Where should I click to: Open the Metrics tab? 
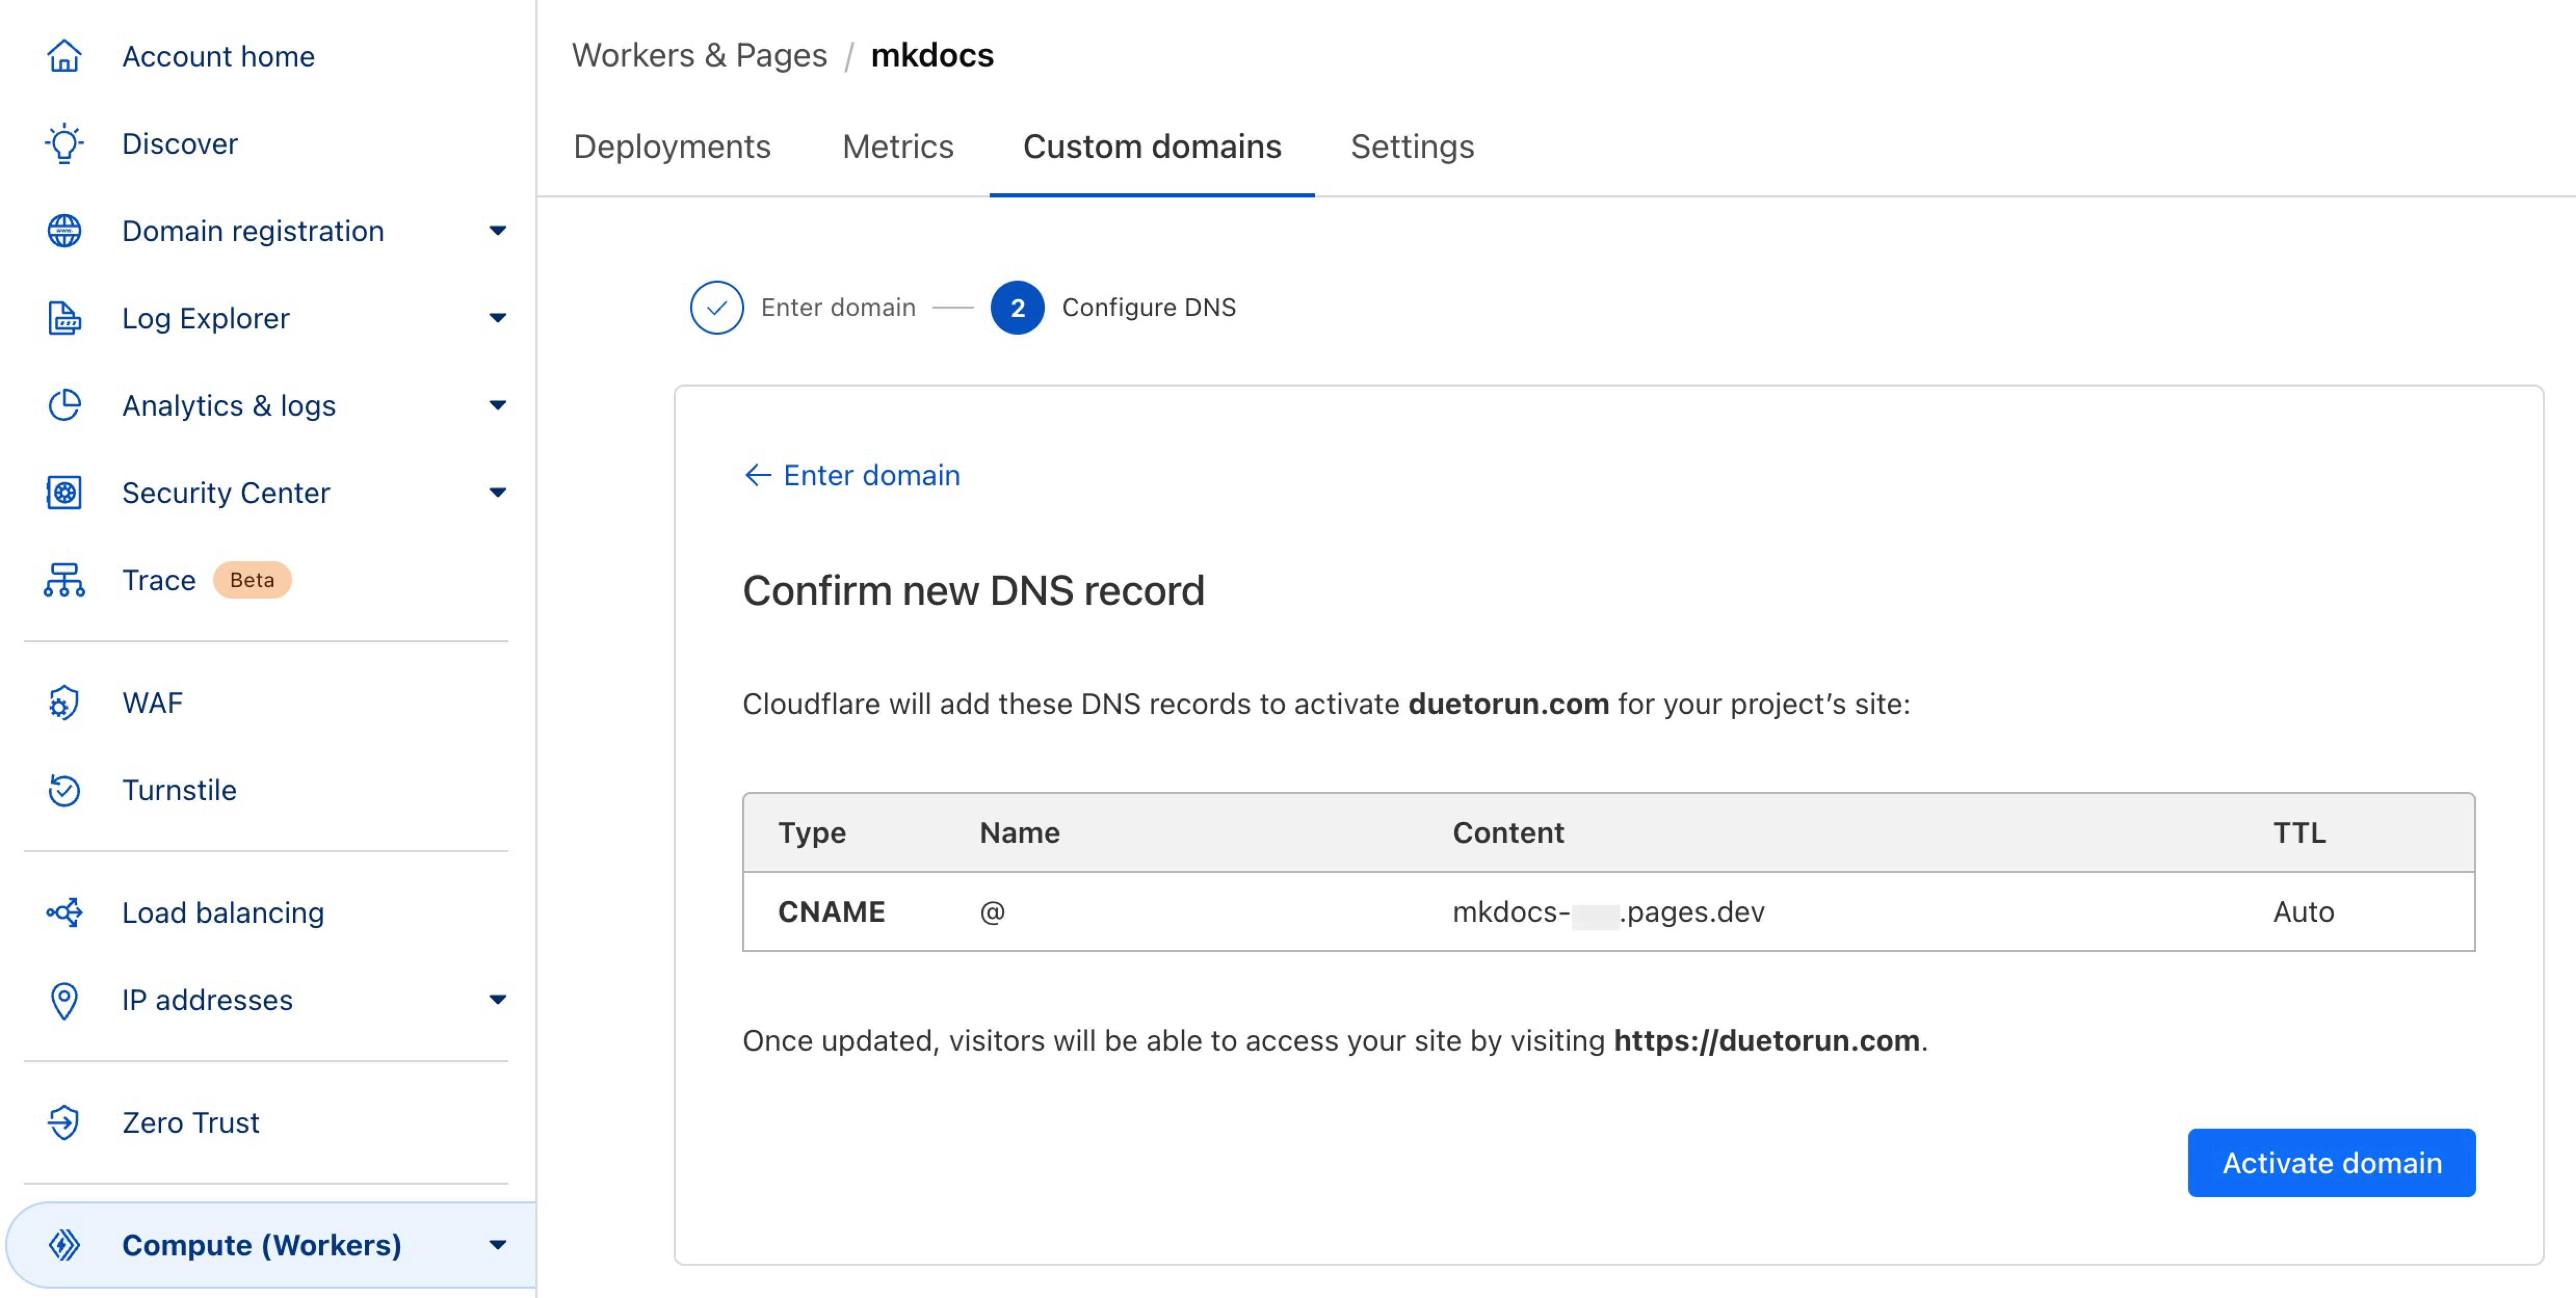pyautogui.click(x=897, y=146)
